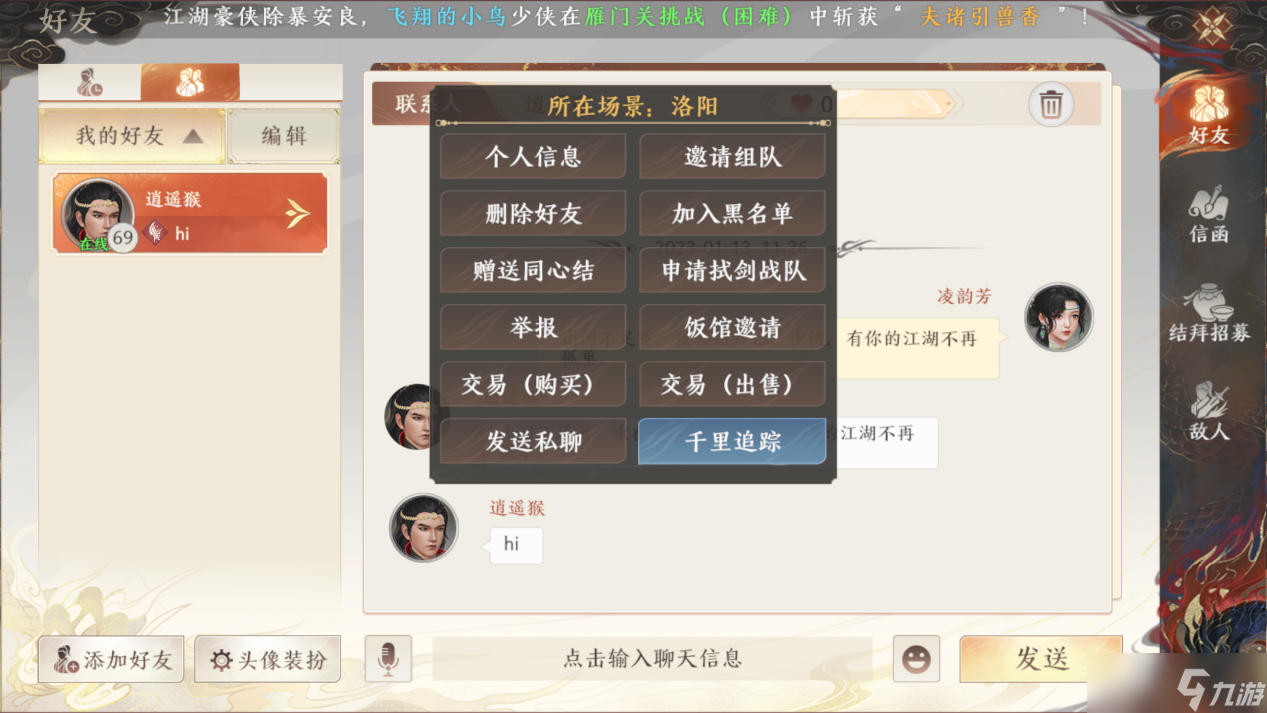The width and height of the screenshot is (1267, 713).
Task: Switch to the recent contacts tab
Action: coord(90,83)
